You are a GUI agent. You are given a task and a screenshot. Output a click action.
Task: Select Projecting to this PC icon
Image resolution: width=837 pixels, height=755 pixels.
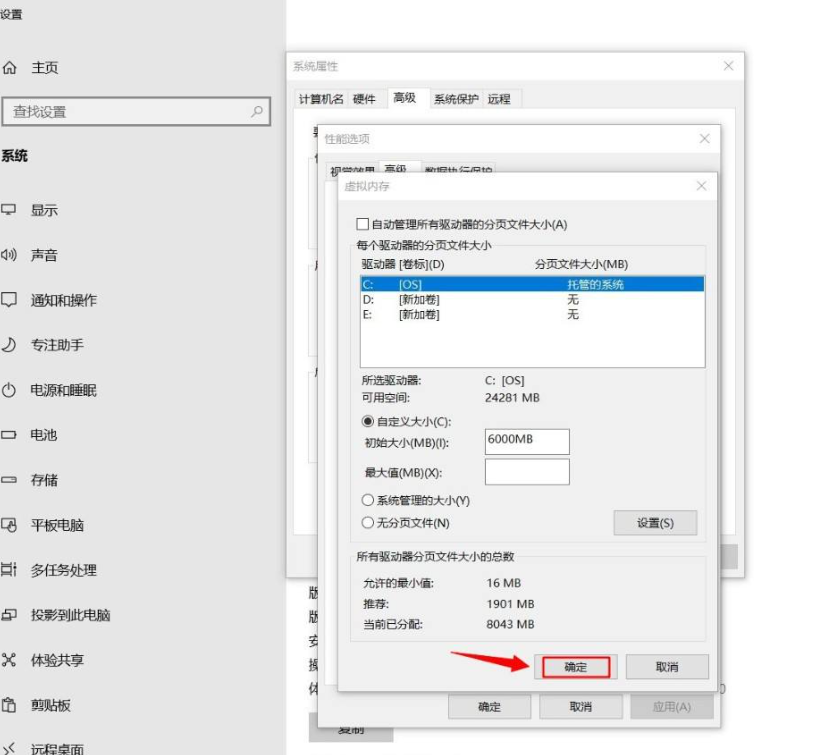pos(9,615)
